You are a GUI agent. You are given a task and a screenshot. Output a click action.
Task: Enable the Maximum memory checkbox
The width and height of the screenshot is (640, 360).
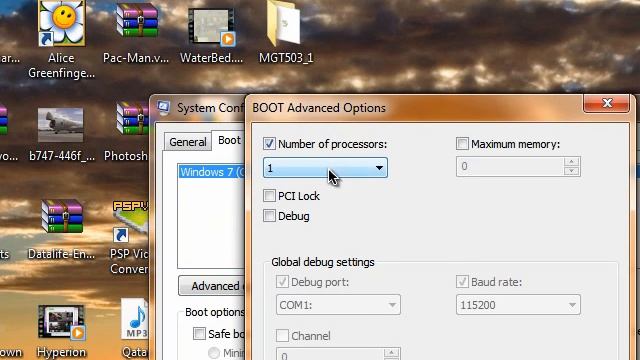coord(462,144)
